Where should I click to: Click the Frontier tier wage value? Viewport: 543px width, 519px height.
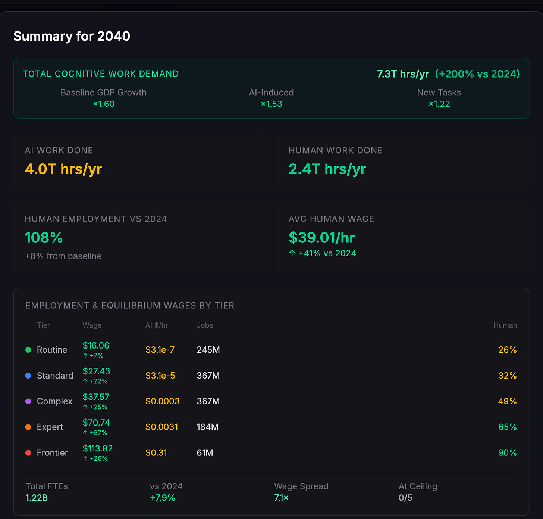(x=97, y=448)
